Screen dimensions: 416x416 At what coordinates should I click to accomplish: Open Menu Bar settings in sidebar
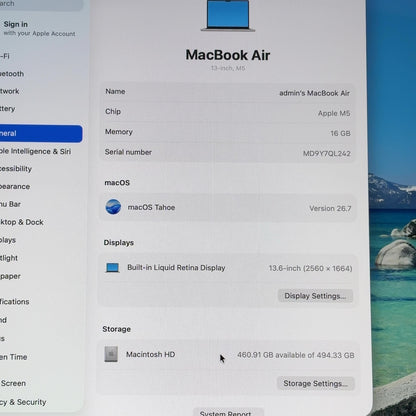point(10,204)
